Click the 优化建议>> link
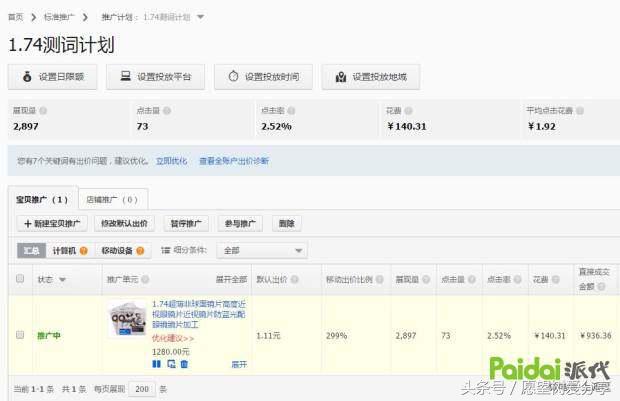This screenshot has width=620, height=401. (173, 339)
